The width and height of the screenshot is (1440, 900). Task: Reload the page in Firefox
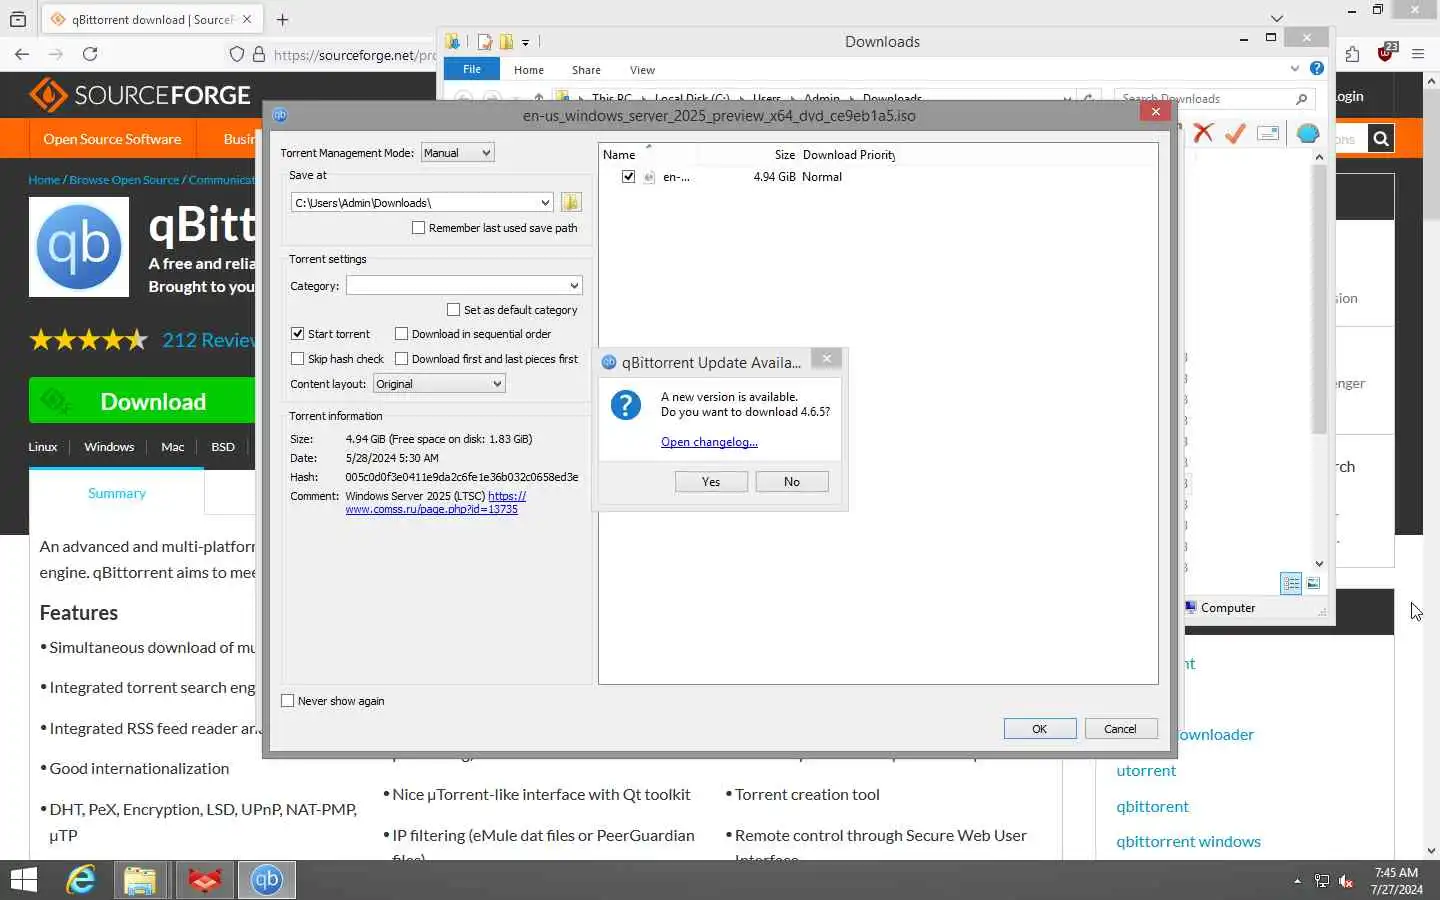[x=90, y=54]
